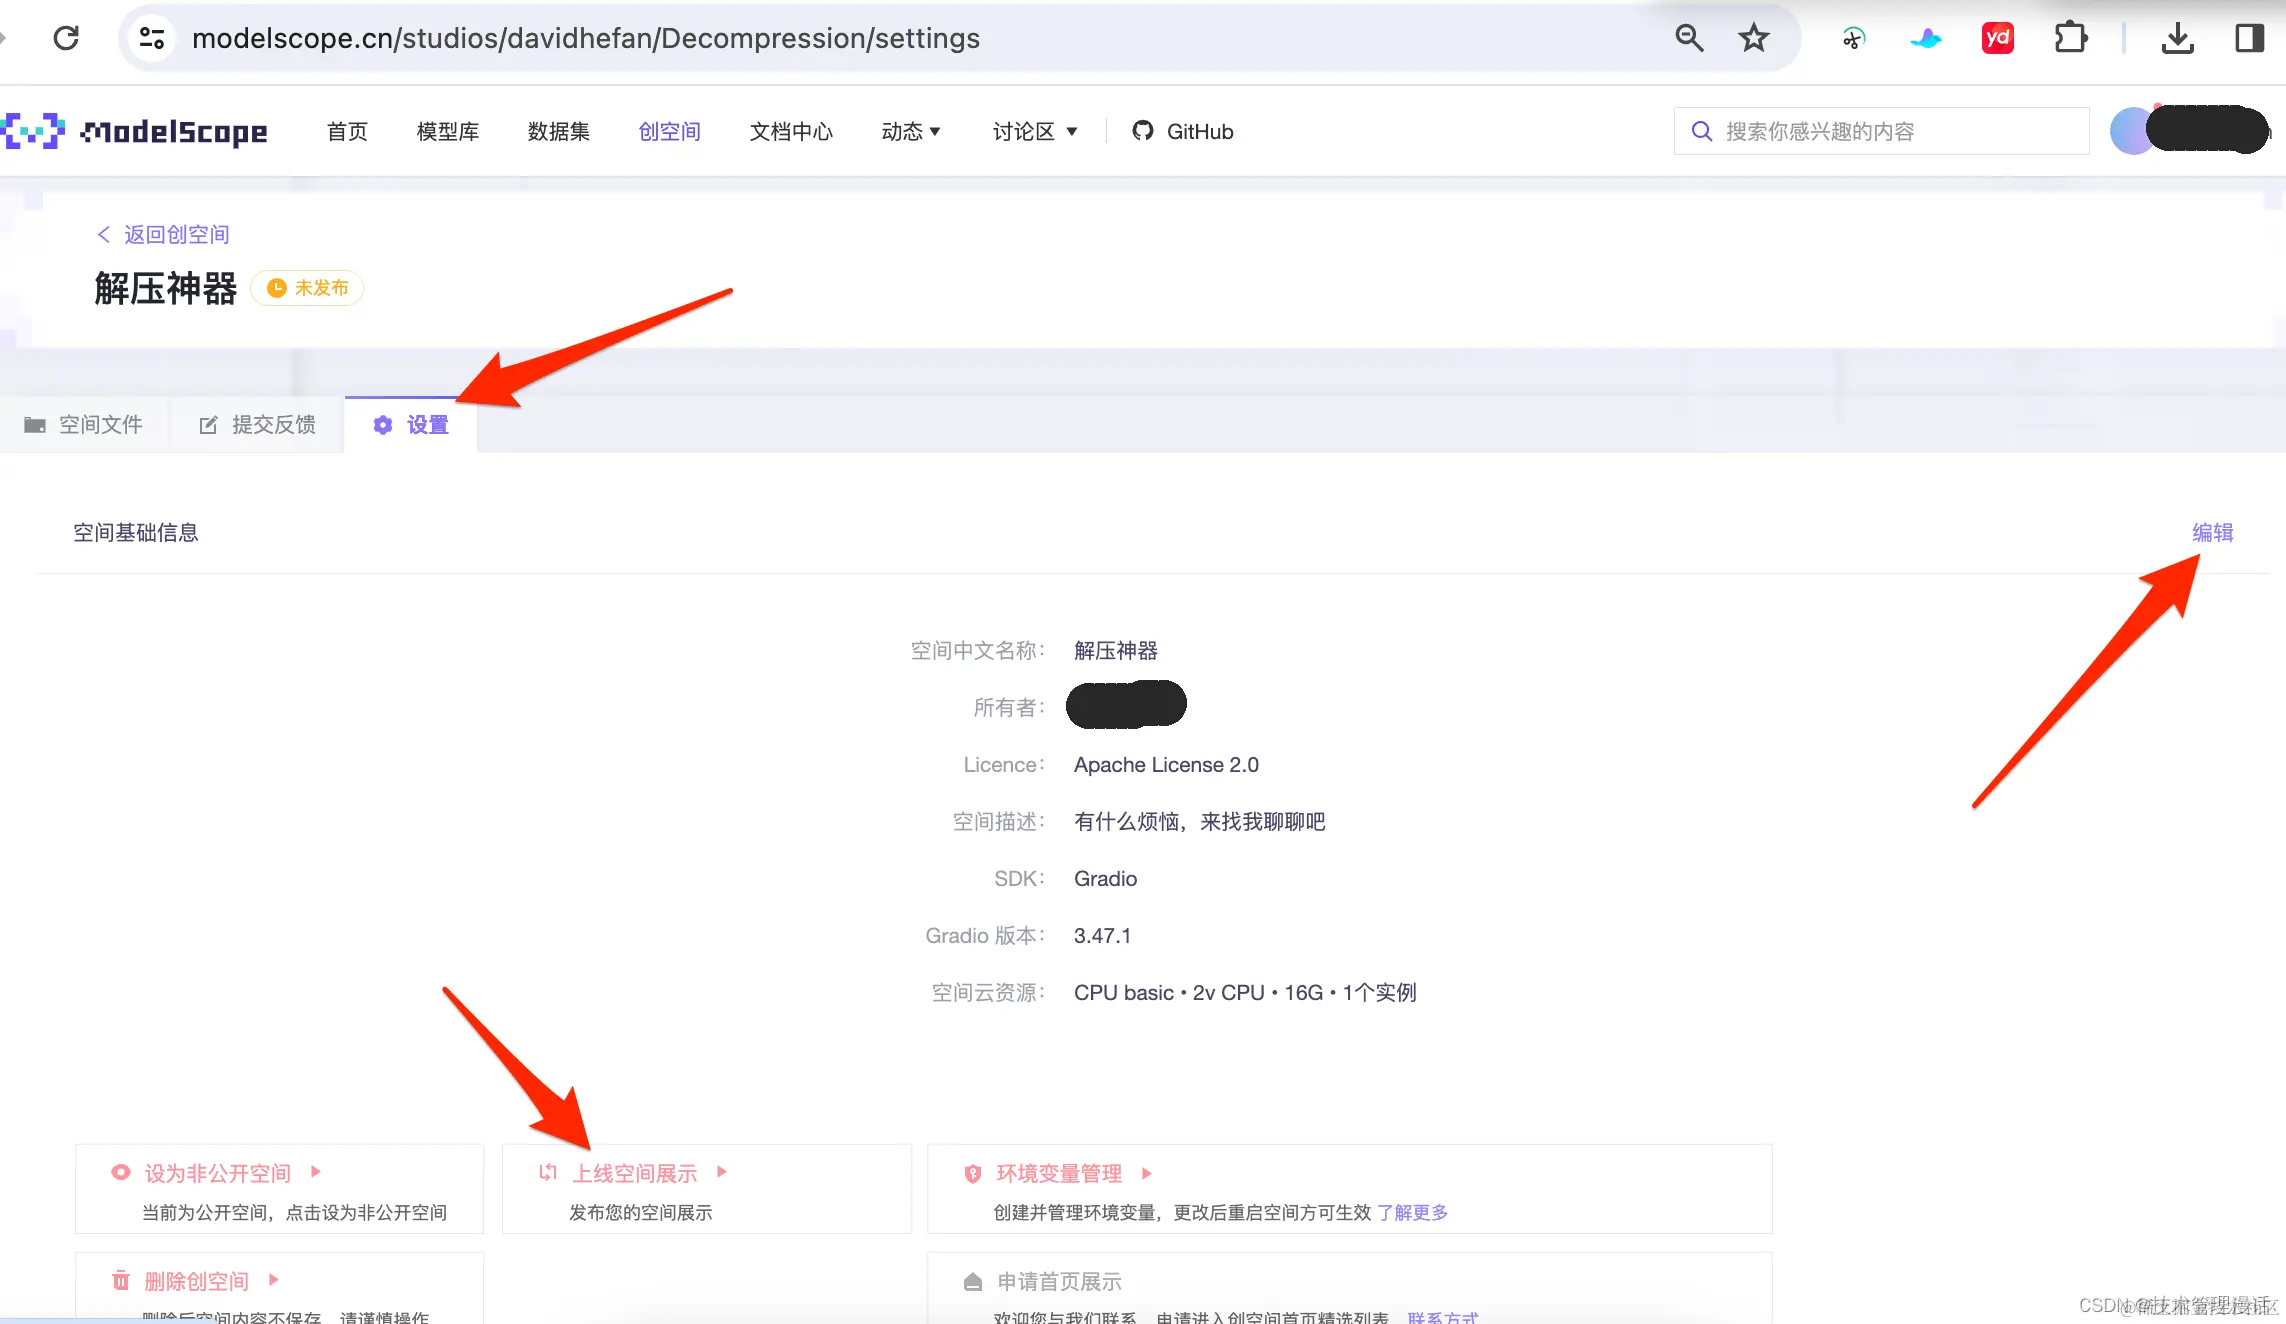Click the gear icon on the 设置 tab
Screen dimensions: 2286x1324
click(x=383, y=425)
